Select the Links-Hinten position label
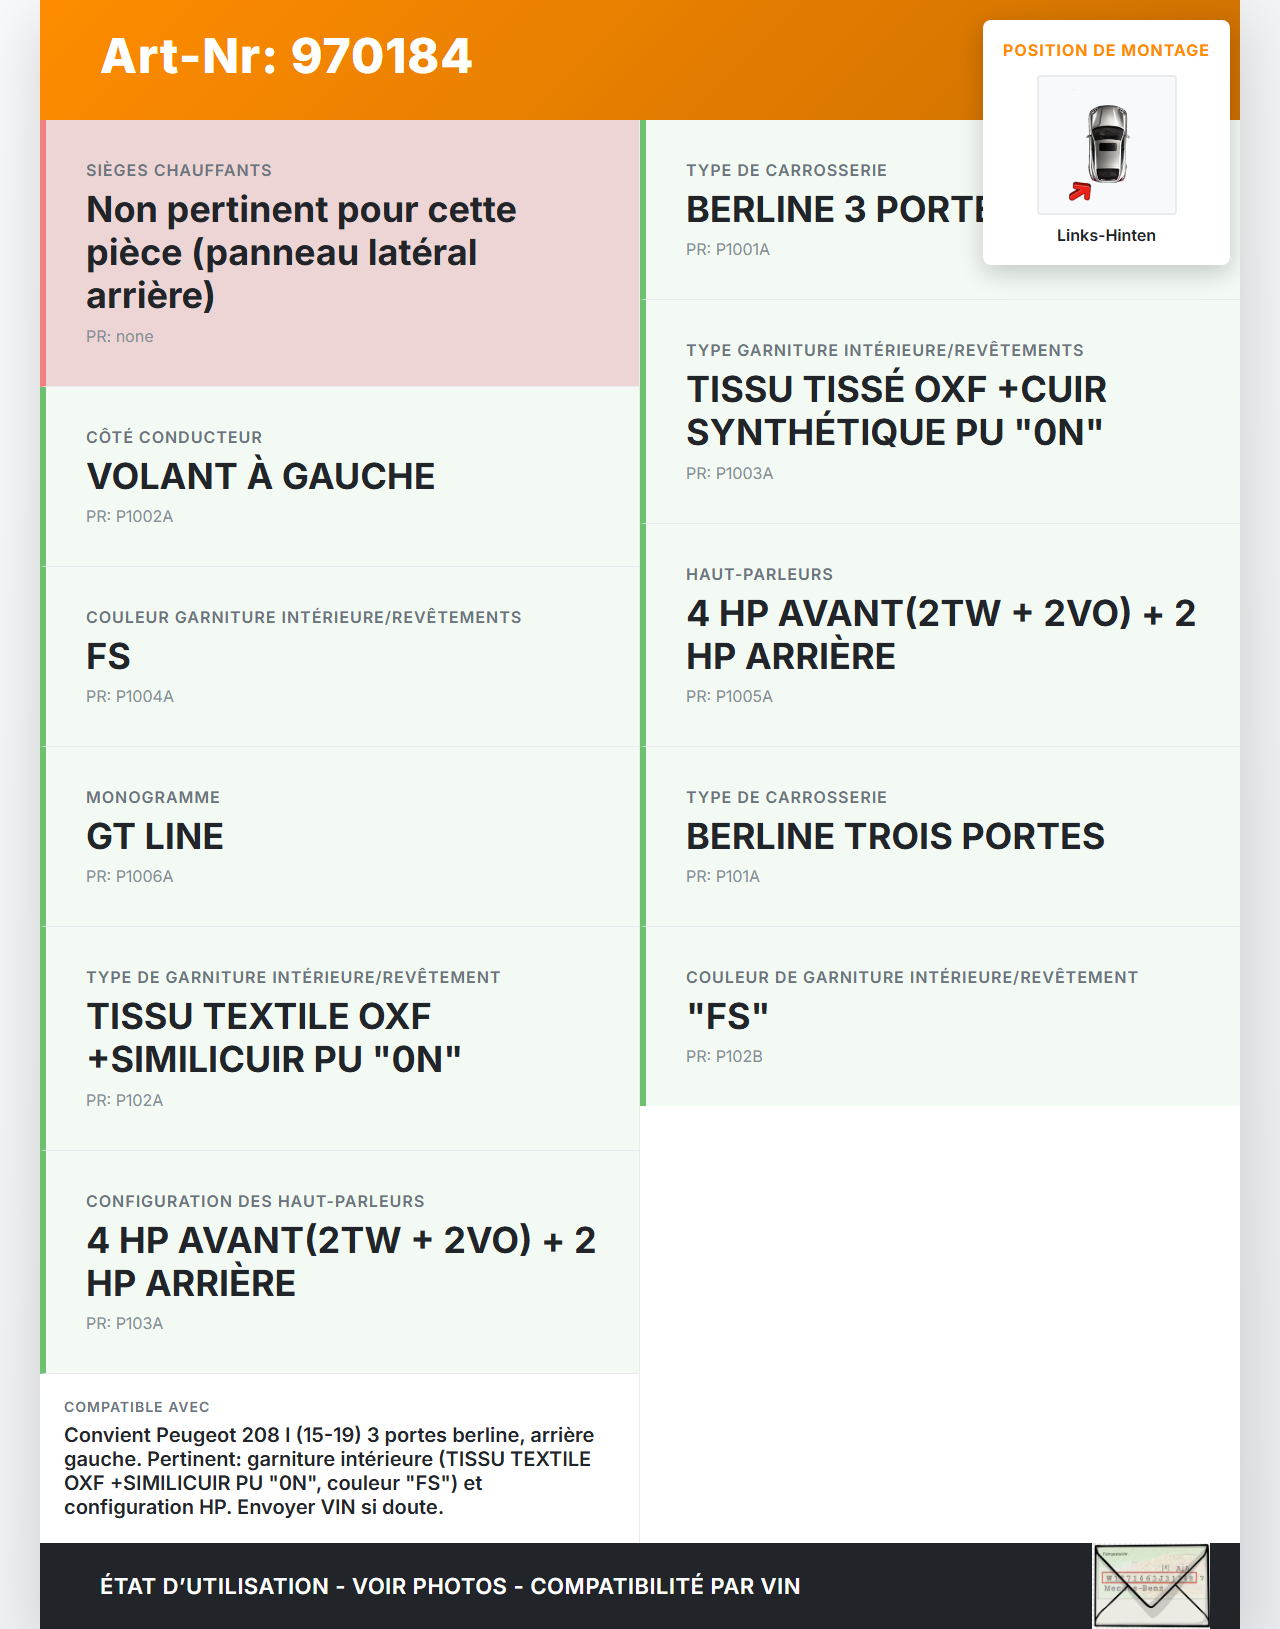Screen dimensions: 1280x1629 tap(1106, 236)
